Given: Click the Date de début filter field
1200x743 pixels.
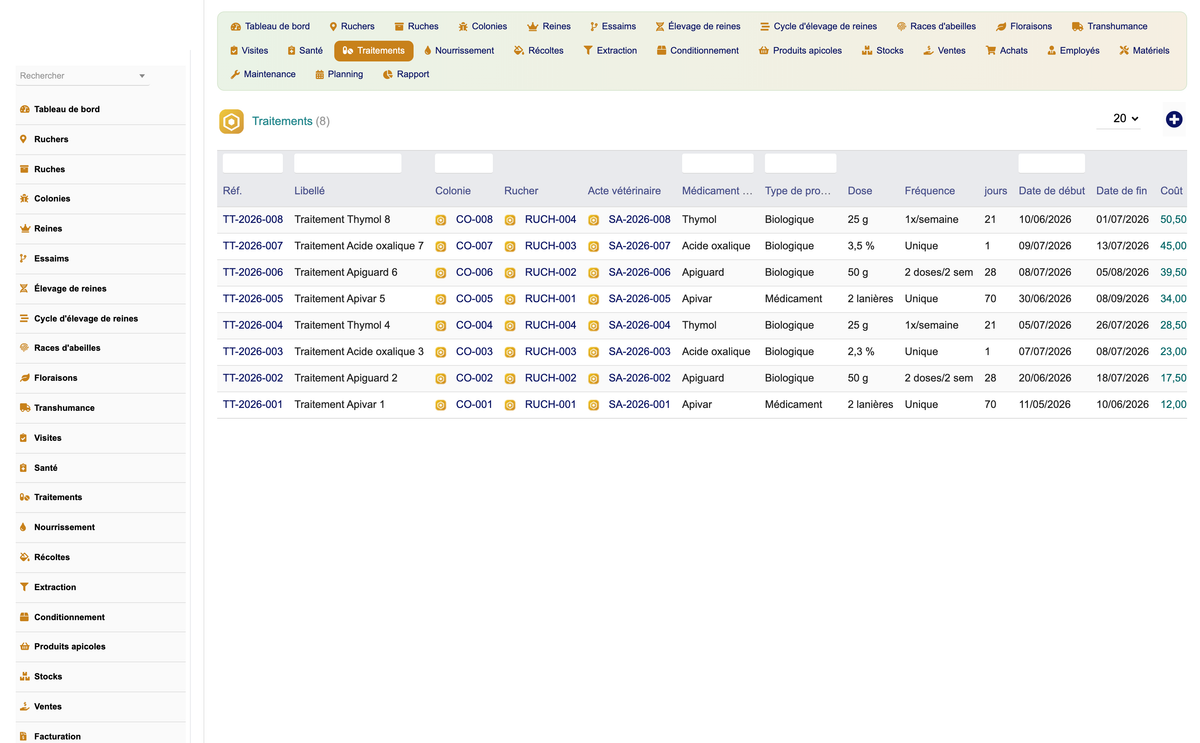Looking at the screenshot, I should [x=1052, y=163].
